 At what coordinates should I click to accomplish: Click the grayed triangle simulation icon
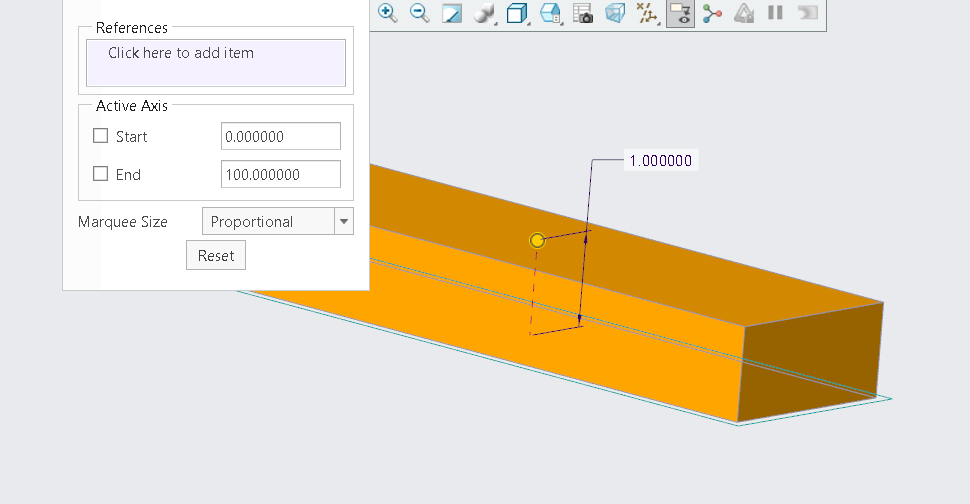pos(744,13)
